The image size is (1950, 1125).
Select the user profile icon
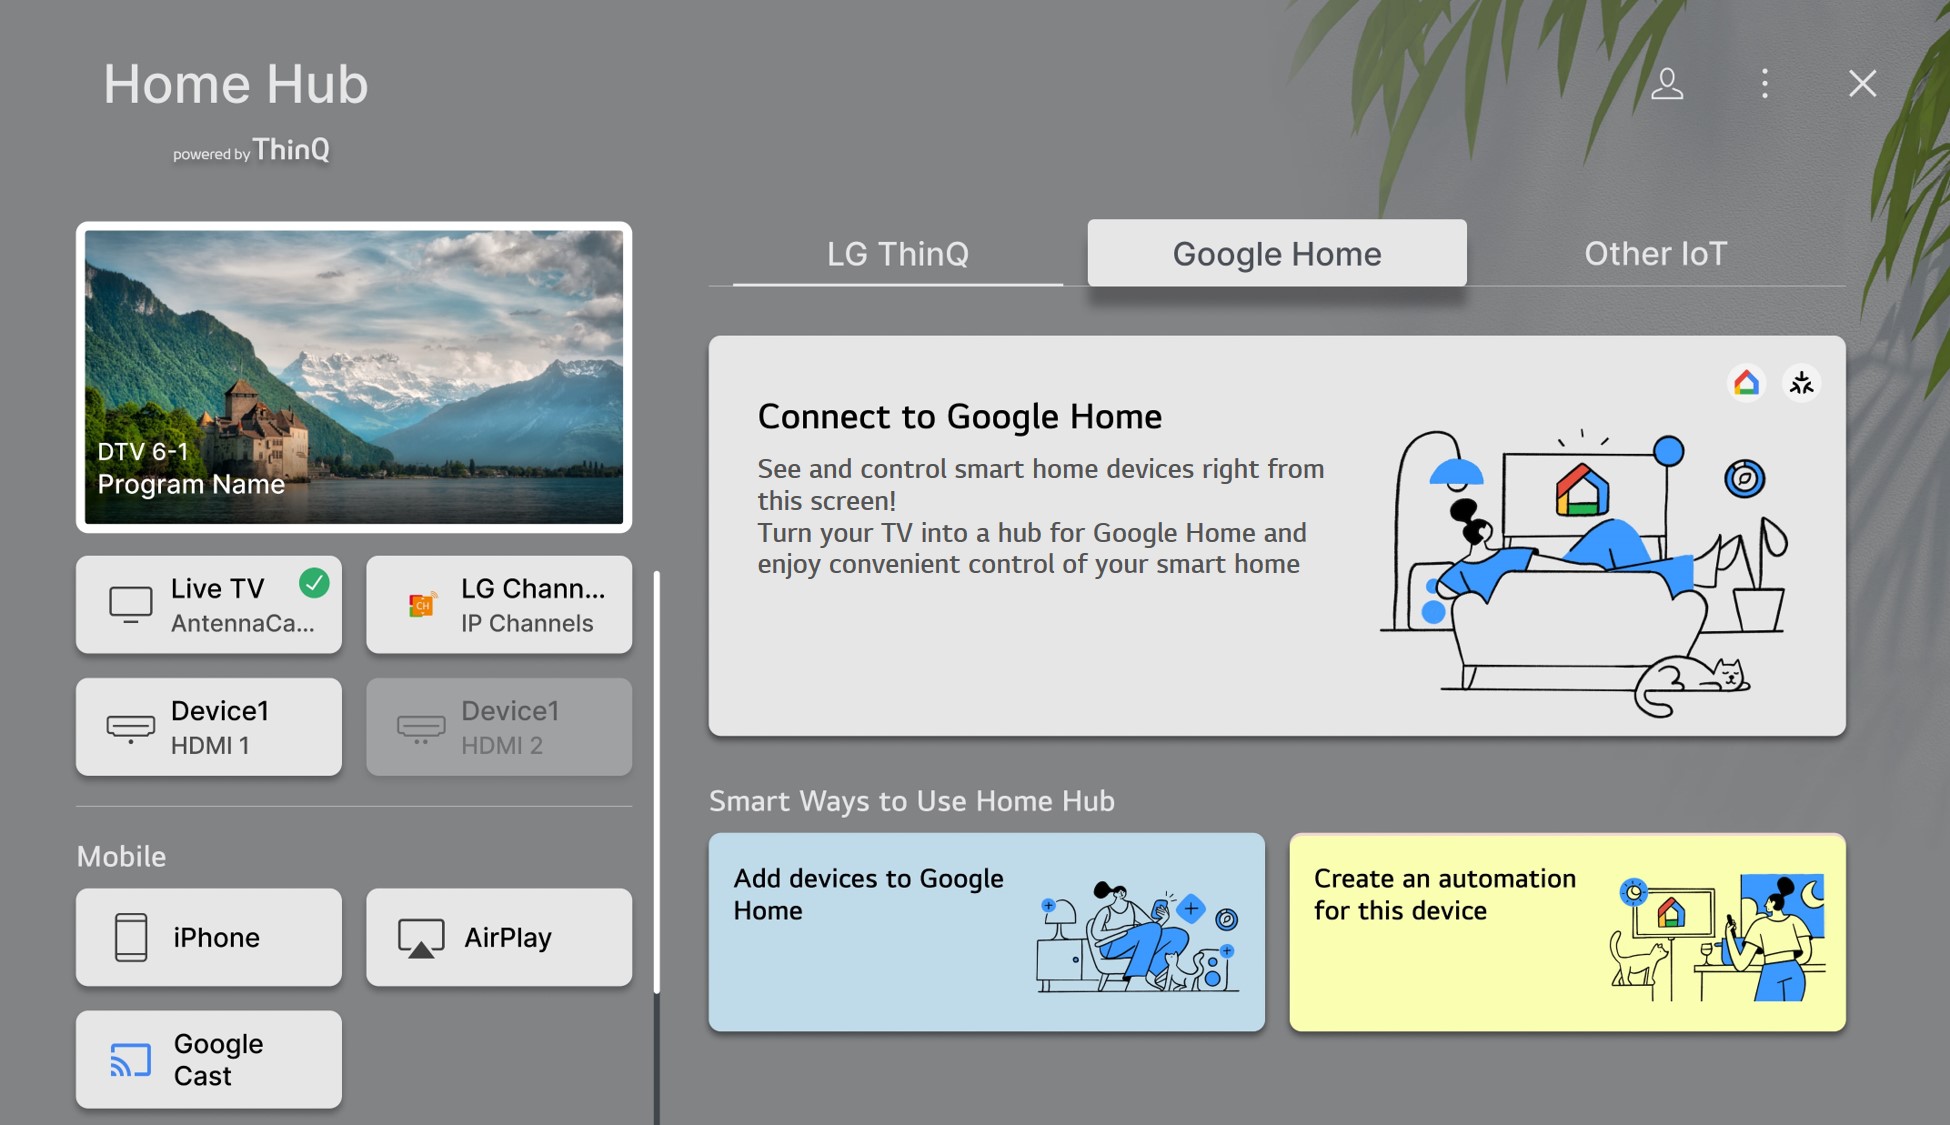[x=1669, y=83]
